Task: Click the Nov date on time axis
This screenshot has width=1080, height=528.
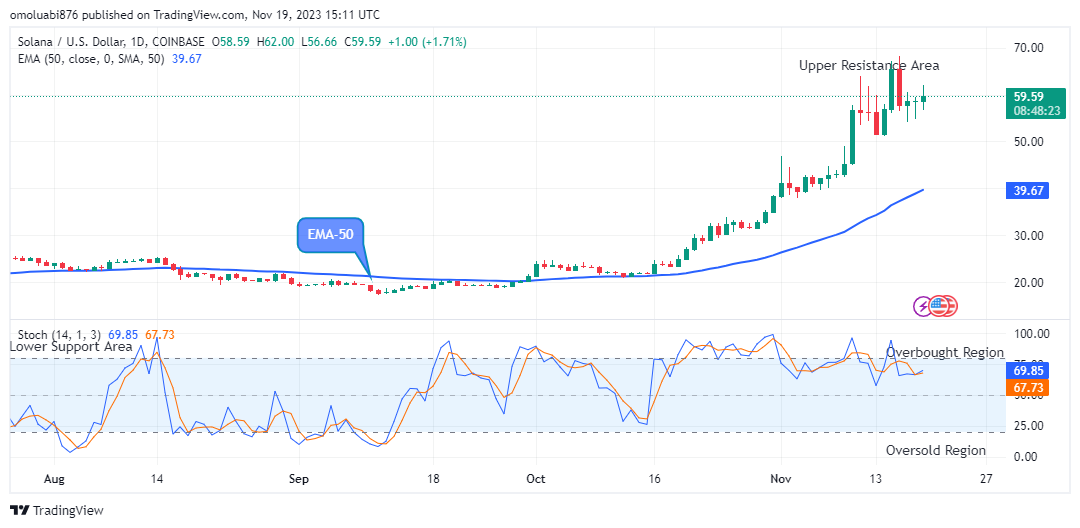Action: [781, 478]
